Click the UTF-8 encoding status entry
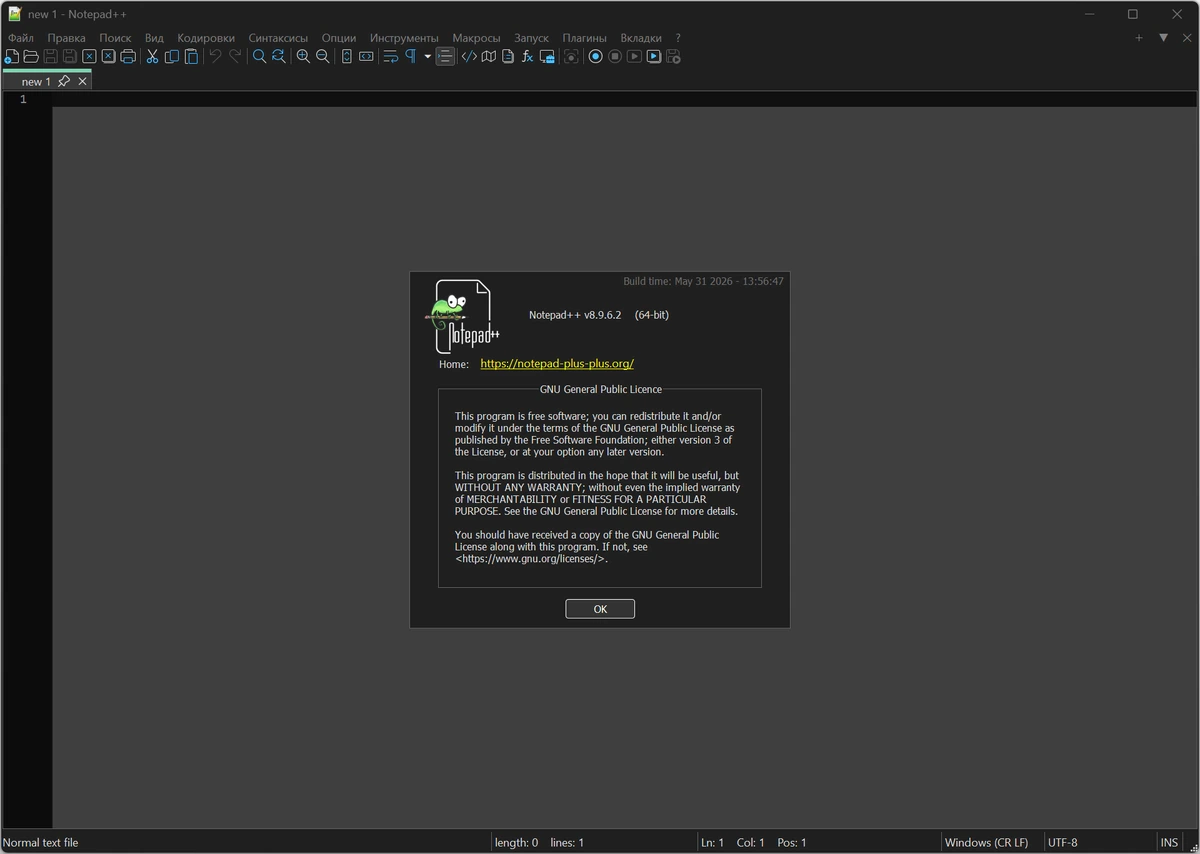 point(1063,843)
